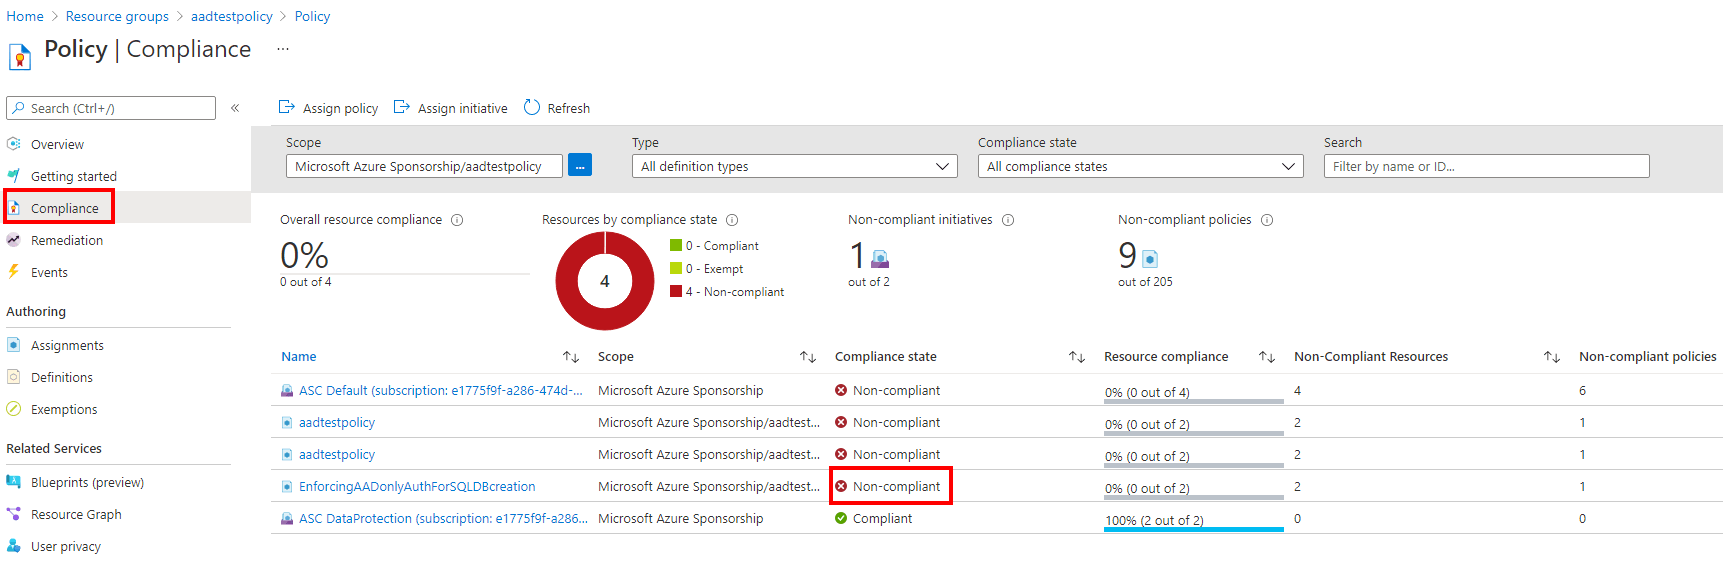Click the Non-compliant policies info icon

coord(1267,220)
